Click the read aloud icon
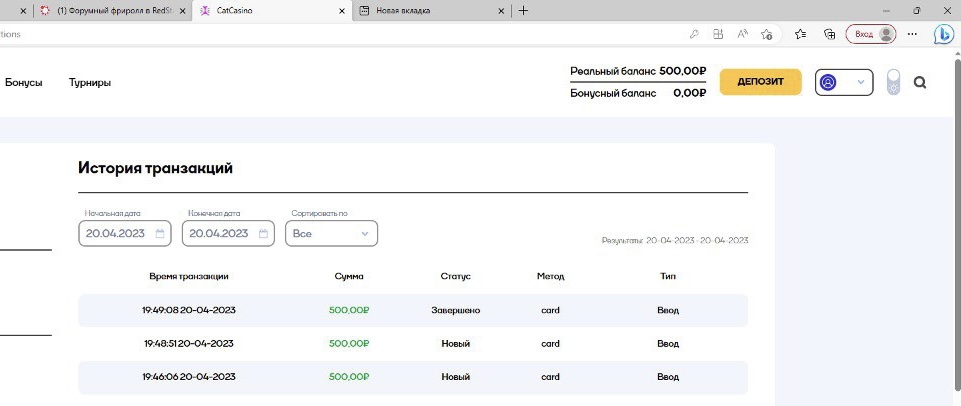 (x=743, y=34)
